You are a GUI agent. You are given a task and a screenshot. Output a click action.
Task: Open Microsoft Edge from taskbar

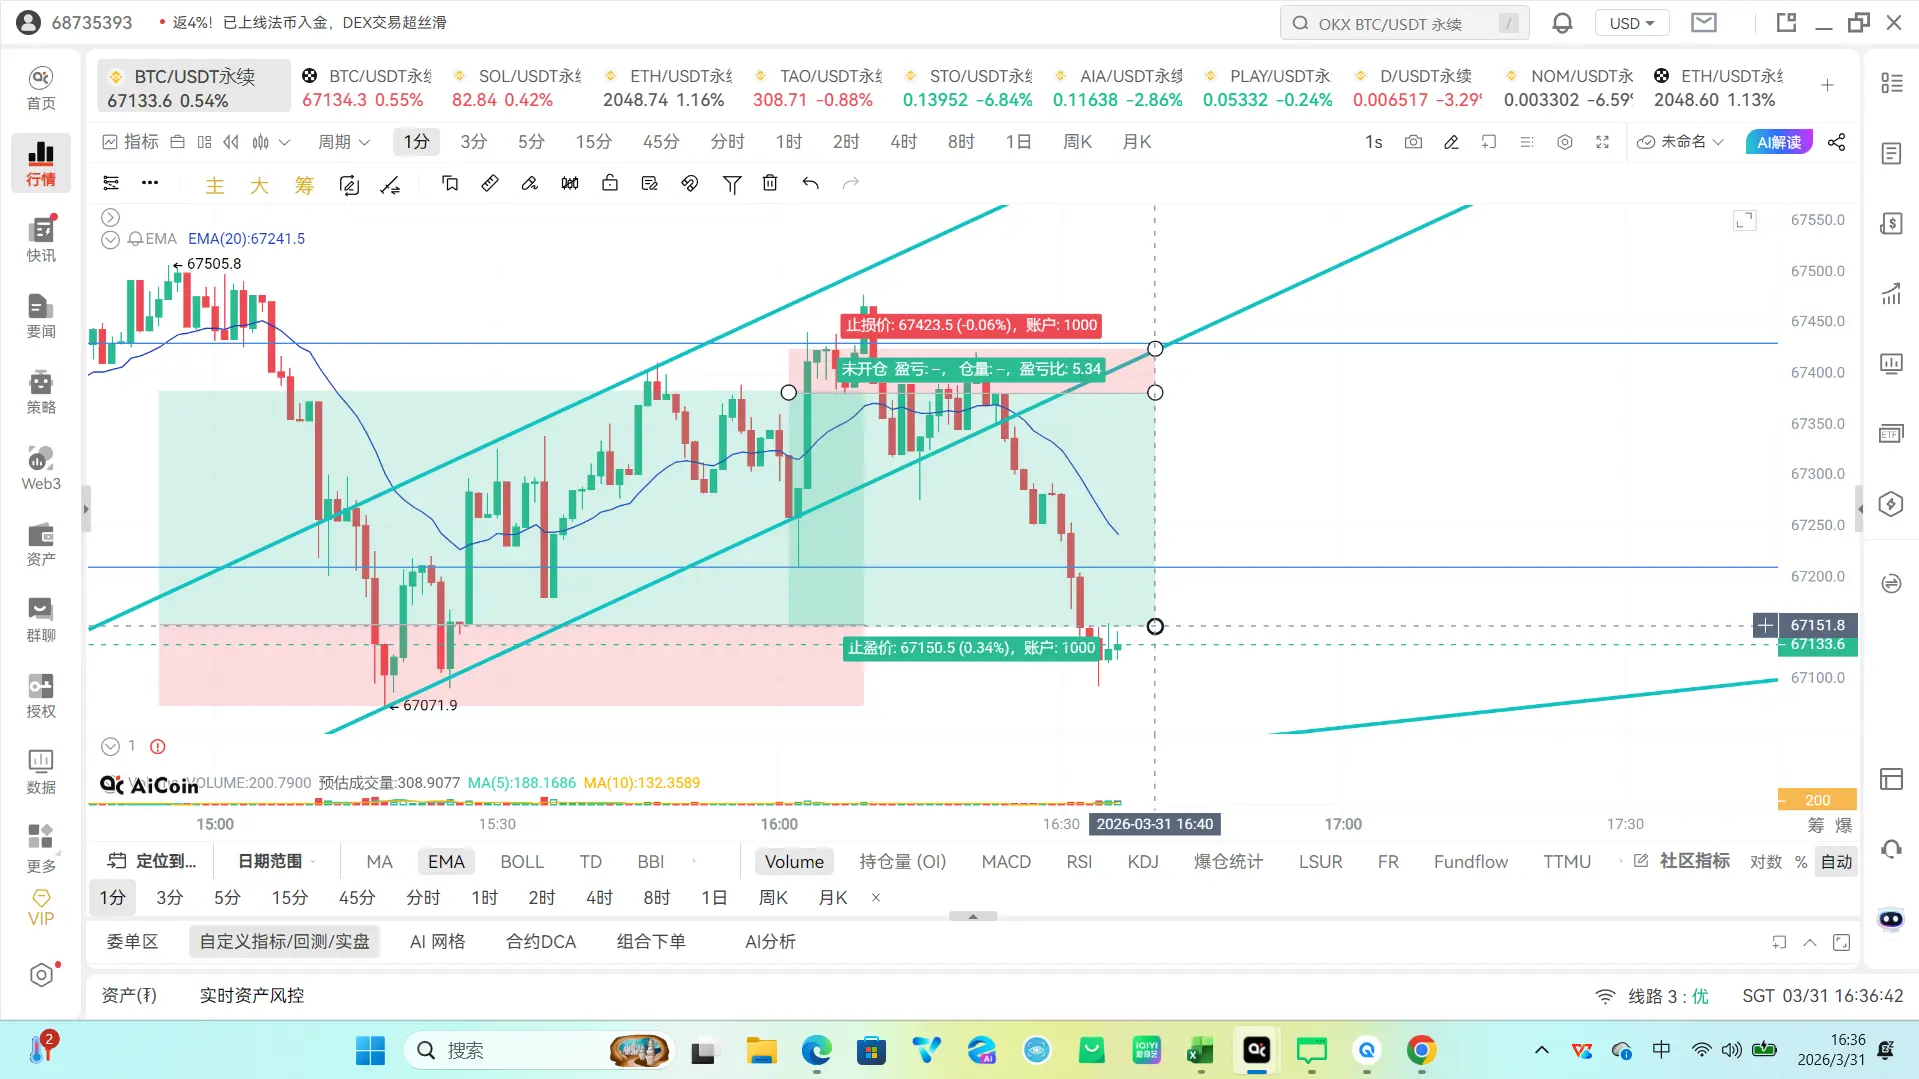(816, 1051)
